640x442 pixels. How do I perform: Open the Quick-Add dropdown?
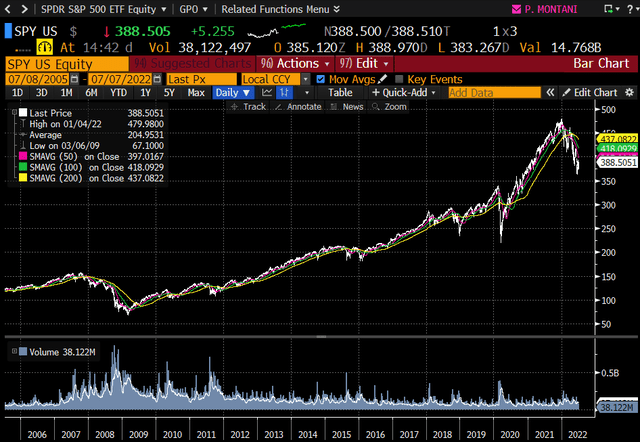coord(404,93)
